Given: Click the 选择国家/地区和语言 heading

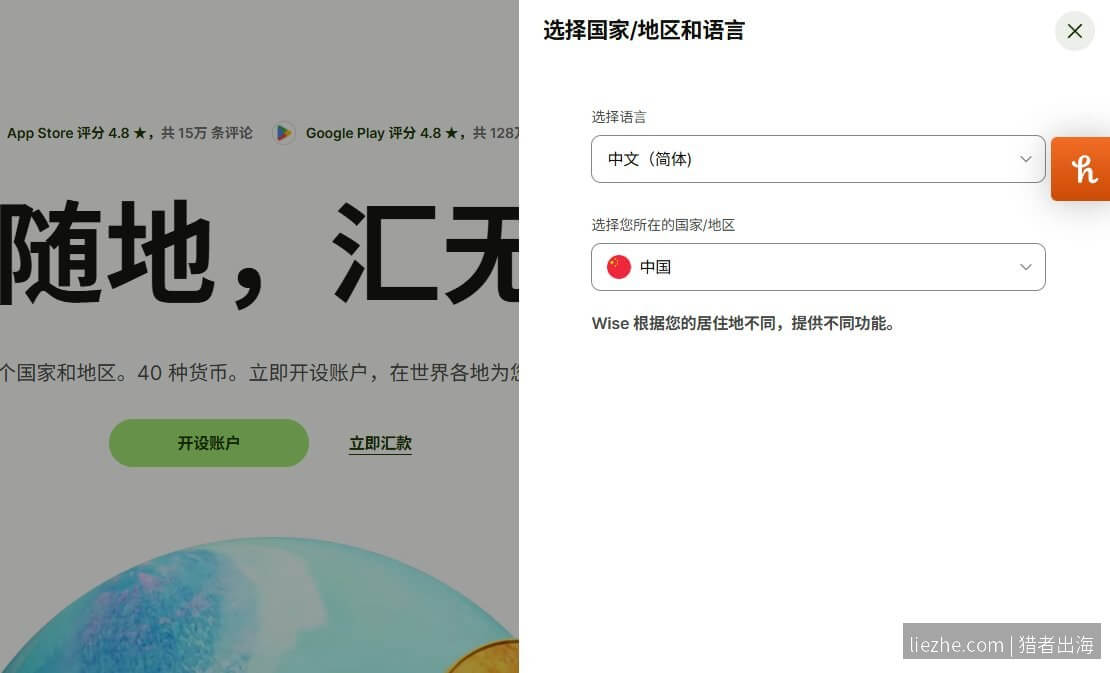Looking at the screenshot, I should click(643, 30).
